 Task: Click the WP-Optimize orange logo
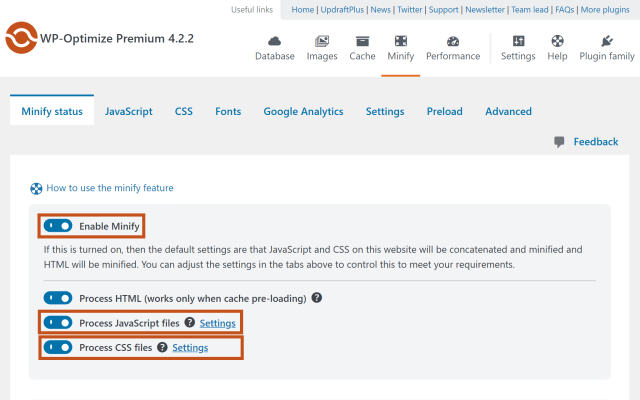tap(21, 38)
